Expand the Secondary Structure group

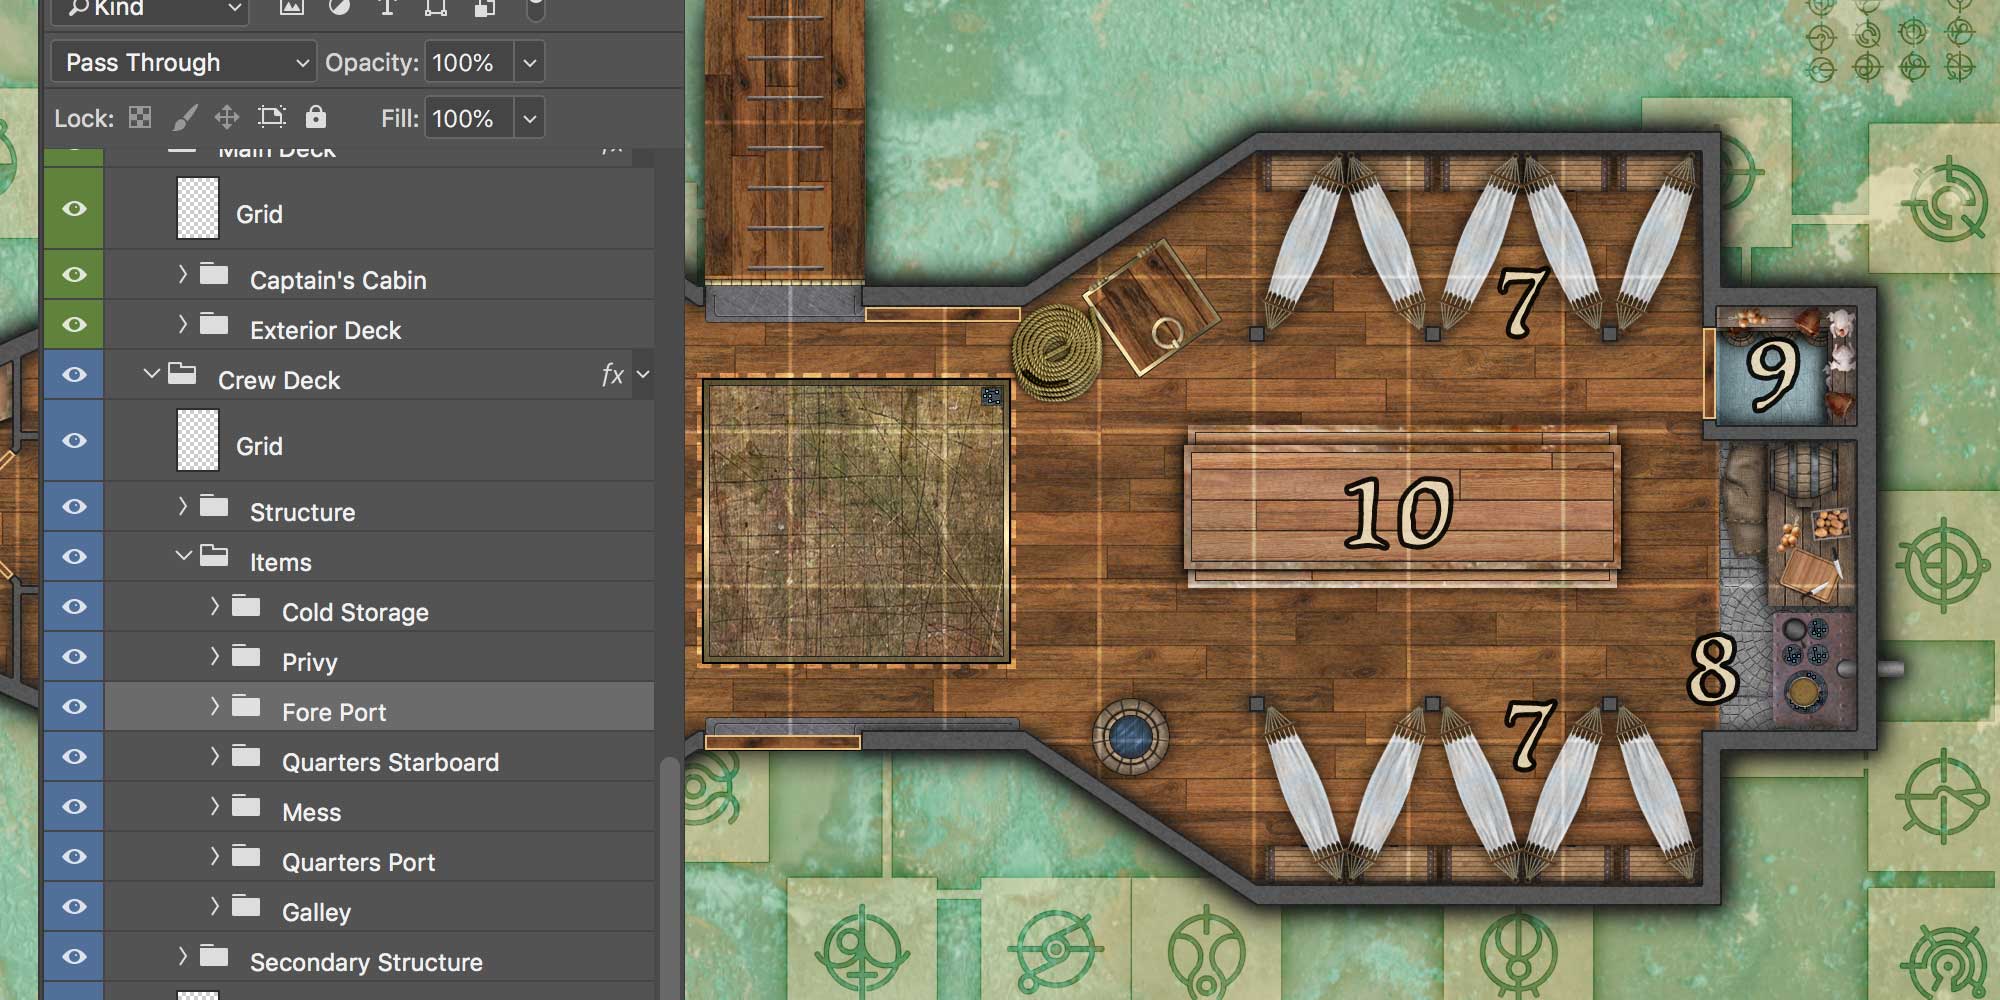(x=182, y=955)
